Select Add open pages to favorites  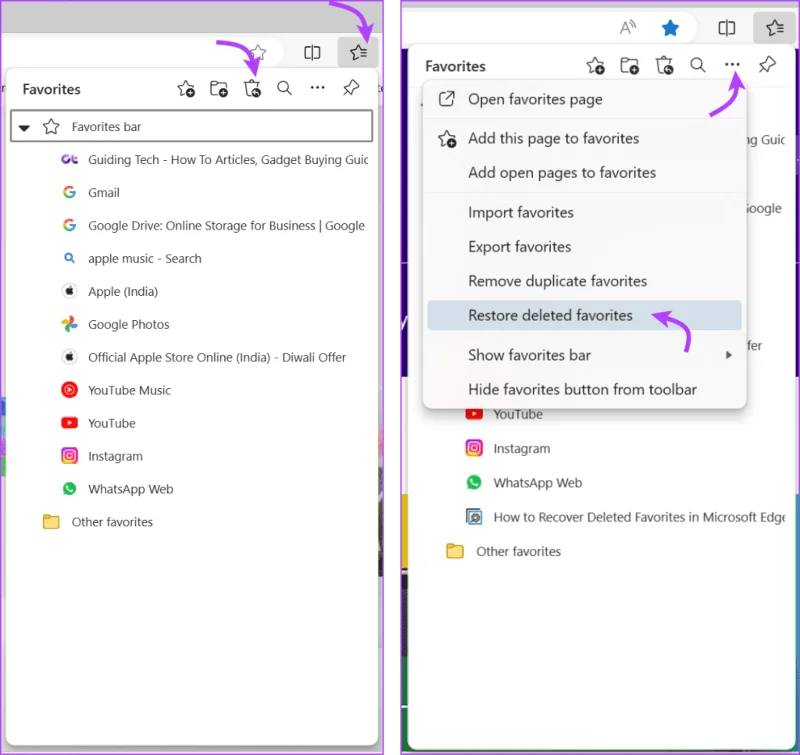585,172
